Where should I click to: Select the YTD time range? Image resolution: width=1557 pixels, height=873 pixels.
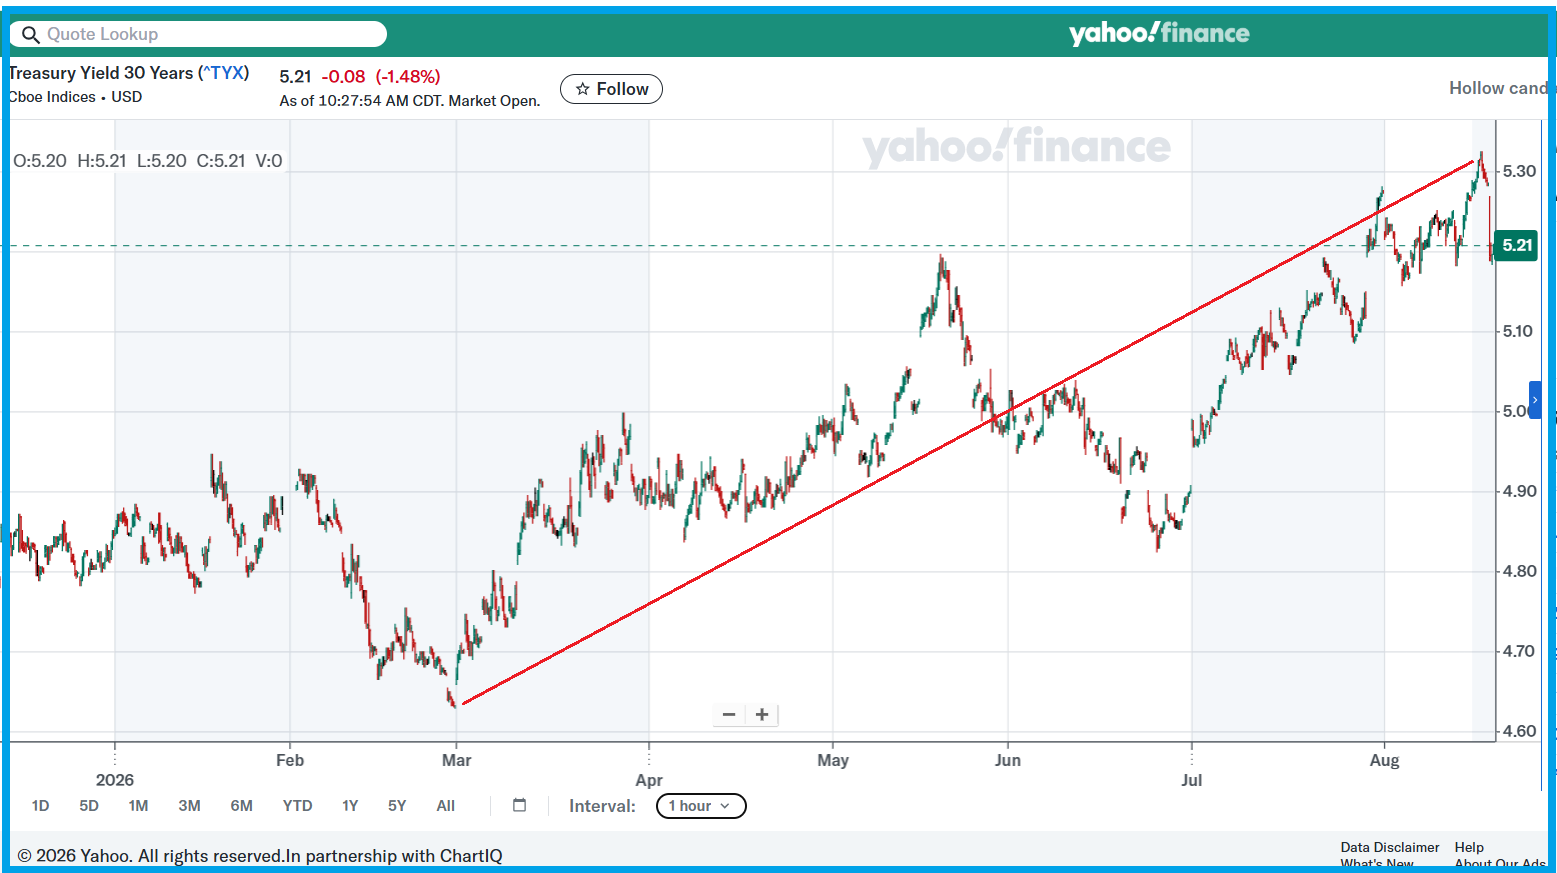point(297,806)
